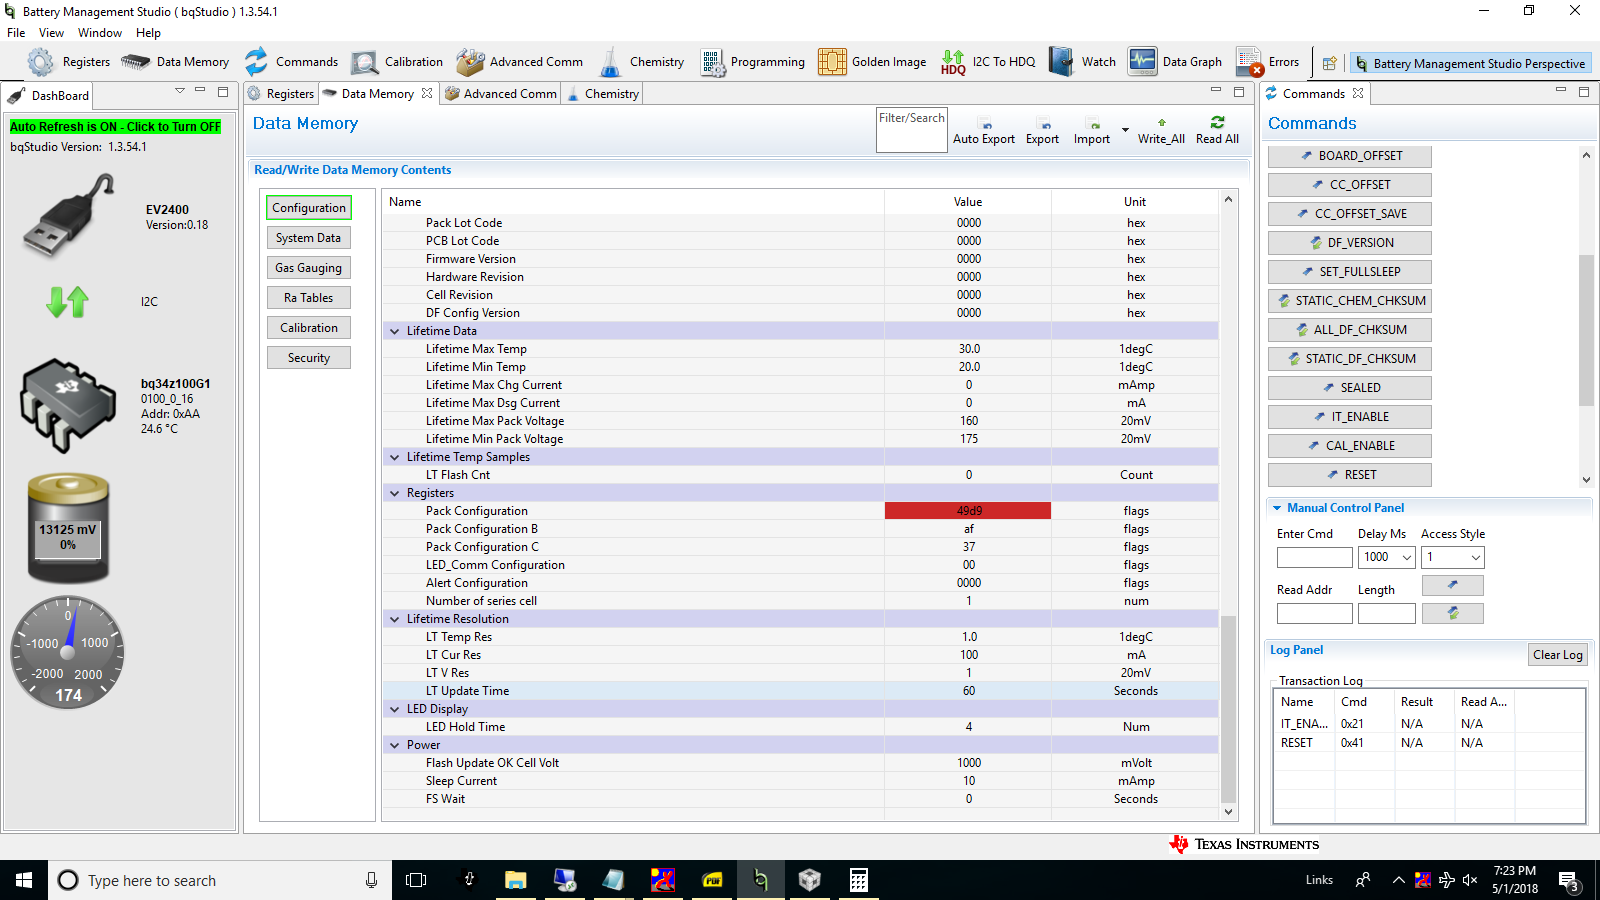Click the Clear Log button

pos(1558,655)
